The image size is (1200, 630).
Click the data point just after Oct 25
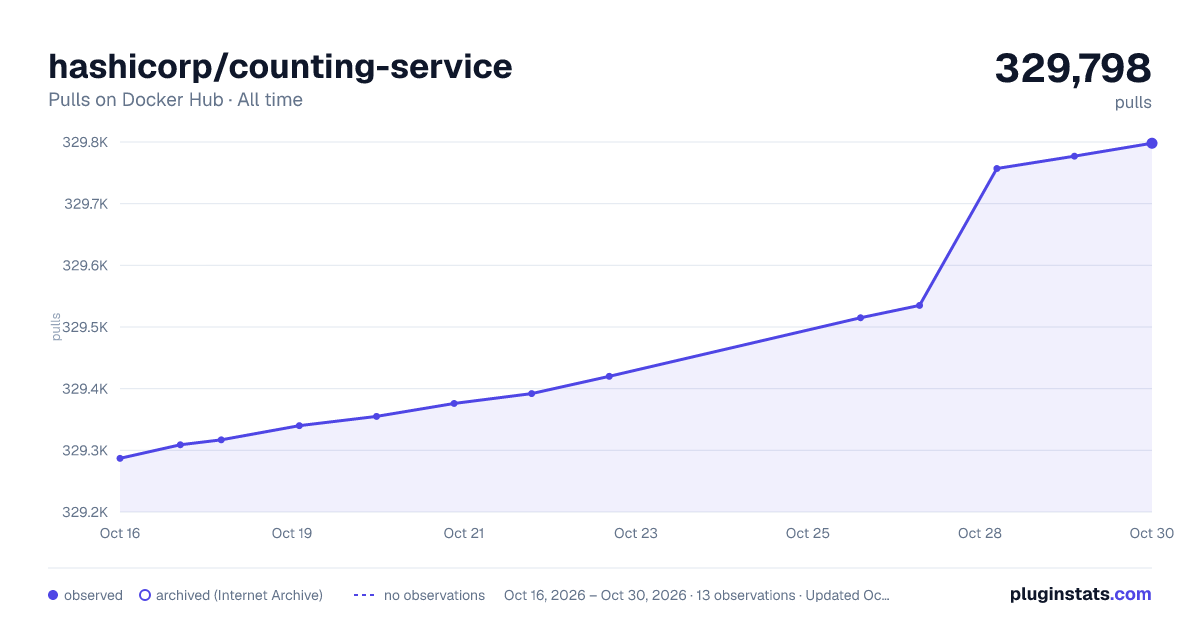click(x=860, y=317)
